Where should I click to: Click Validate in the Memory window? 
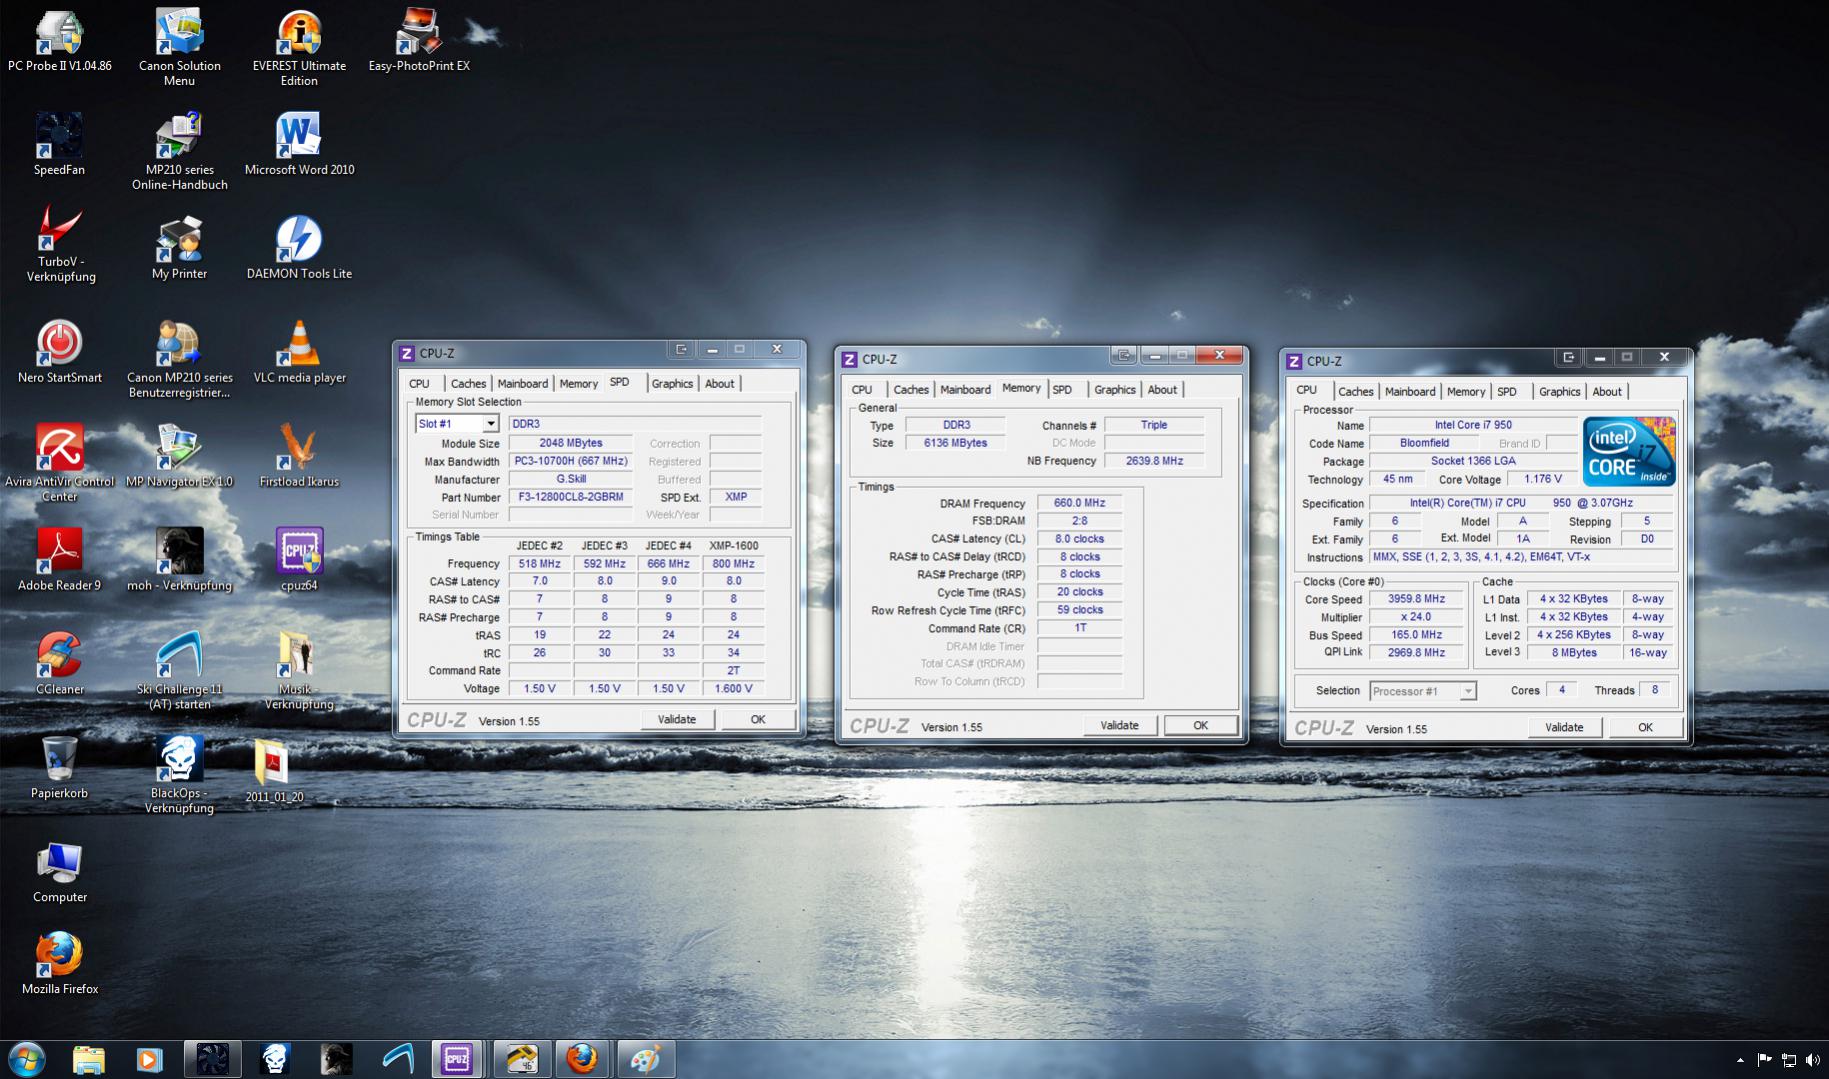pyautogui.click(x=1119, y=725)
